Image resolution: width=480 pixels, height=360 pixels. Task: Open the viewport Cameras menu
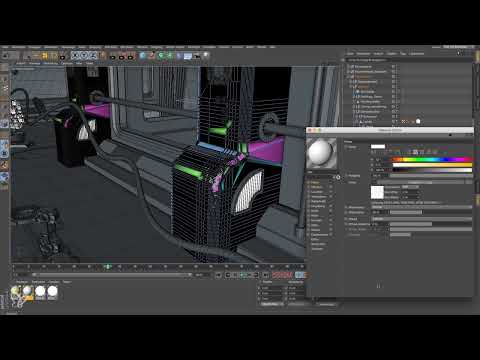[35, 63]
